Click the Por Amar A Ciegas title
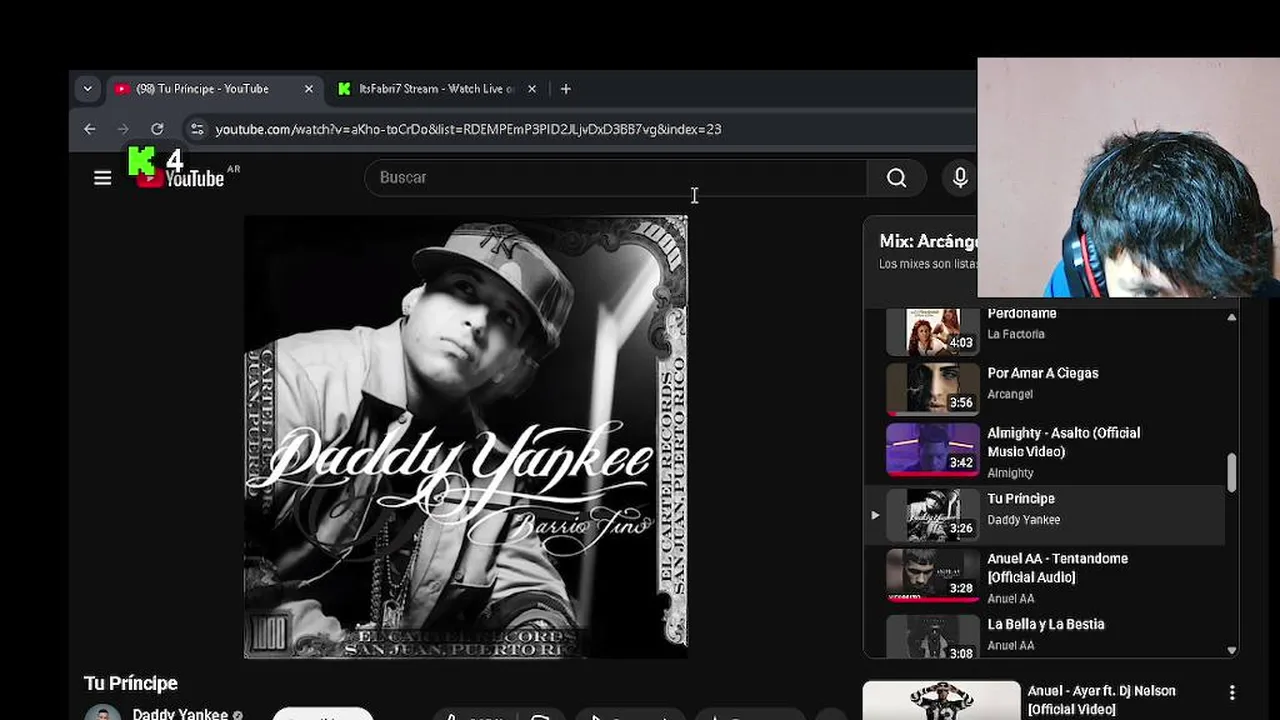The height and width of the screenshot is (720, 1280). coord(1043,373)
